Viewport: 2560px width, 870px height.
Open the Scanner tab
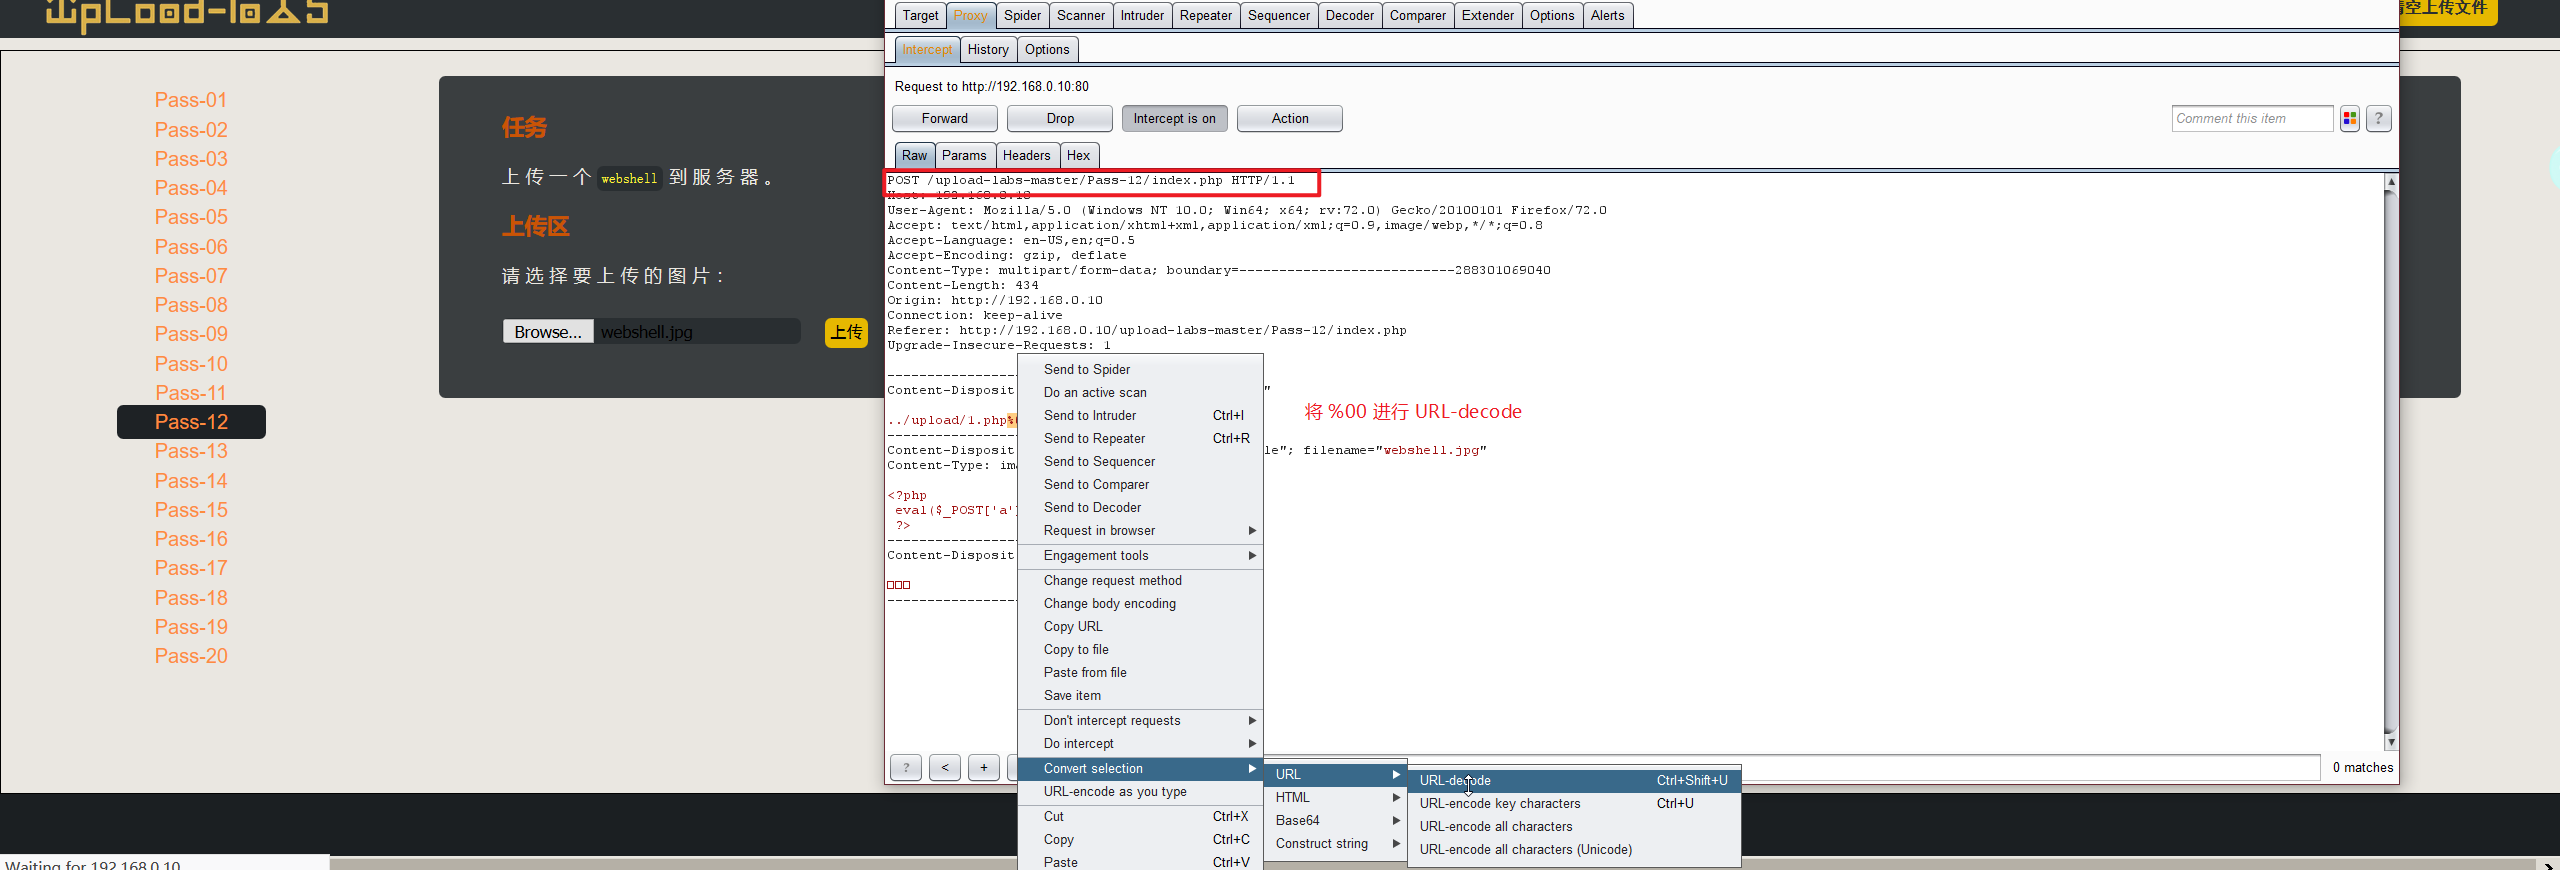point(1081,16)
